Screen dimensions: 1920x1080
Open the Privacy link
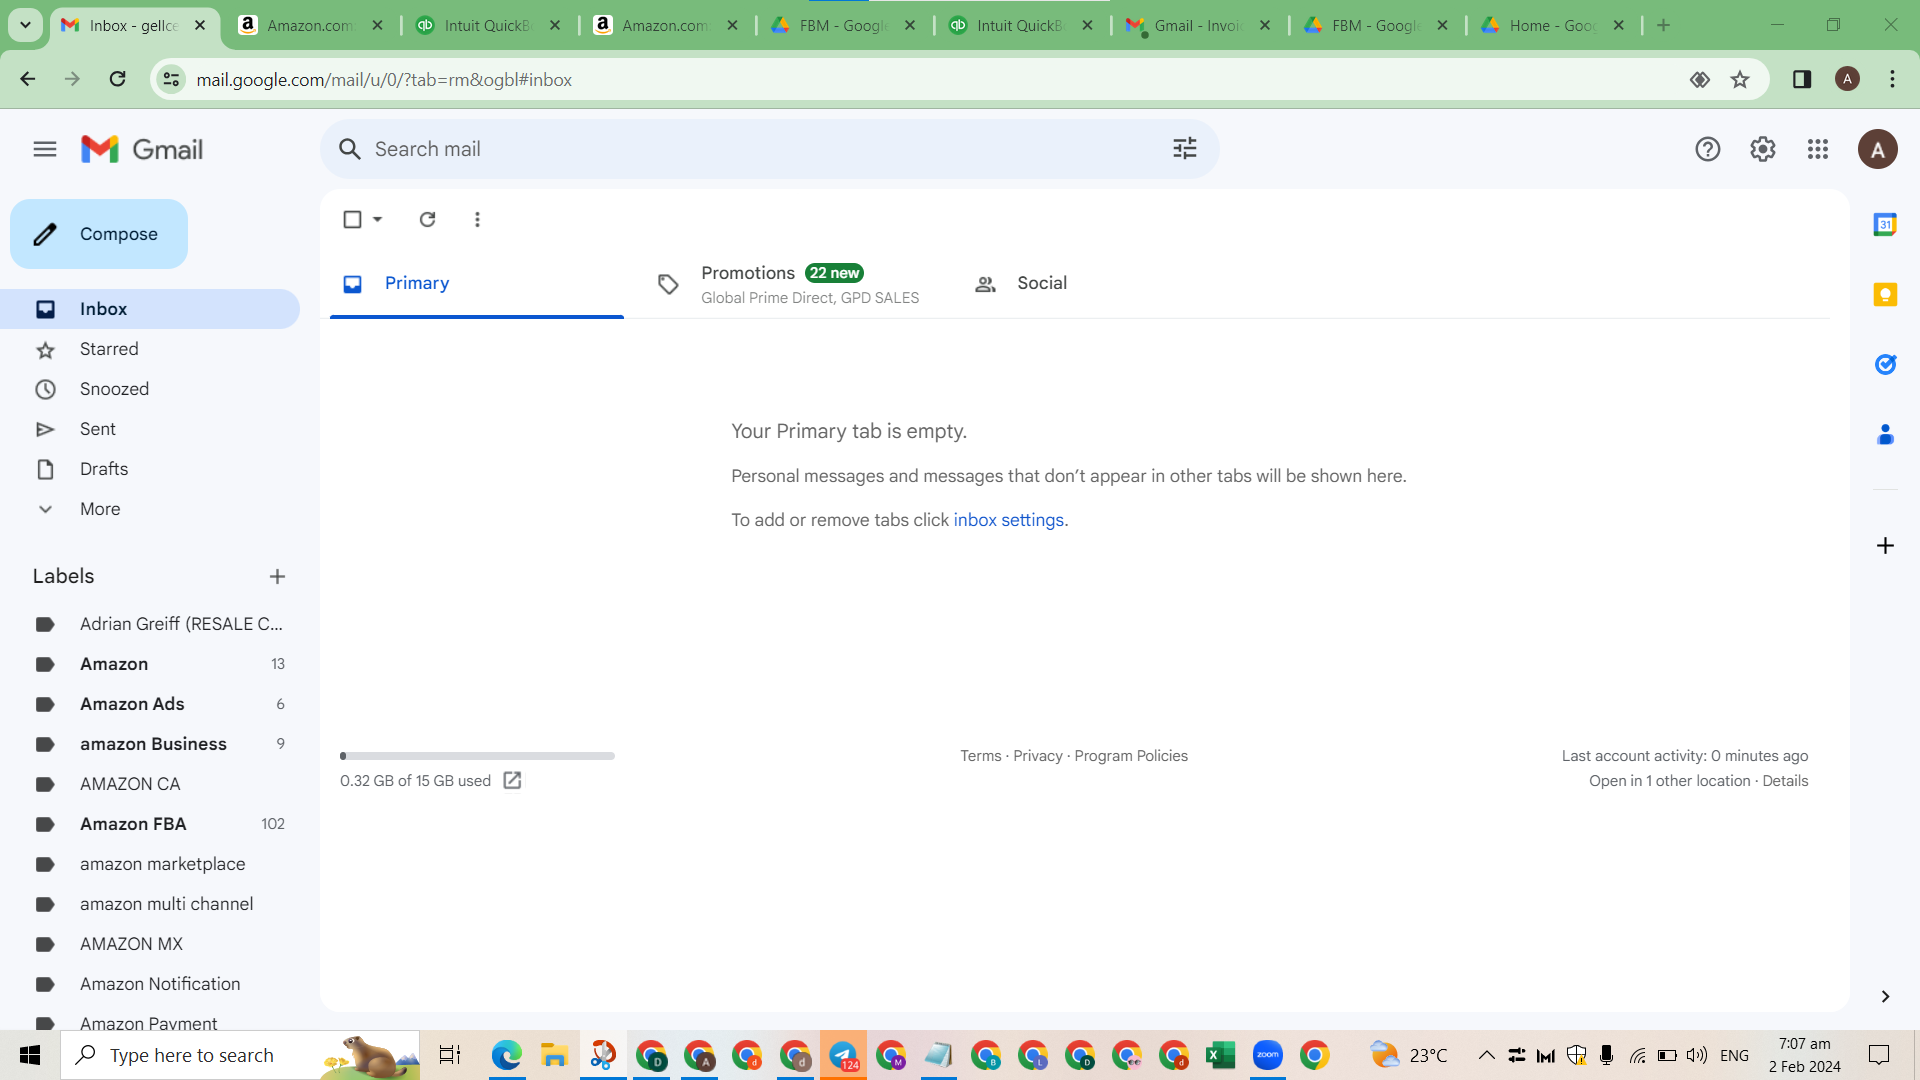coord(1037,756)
